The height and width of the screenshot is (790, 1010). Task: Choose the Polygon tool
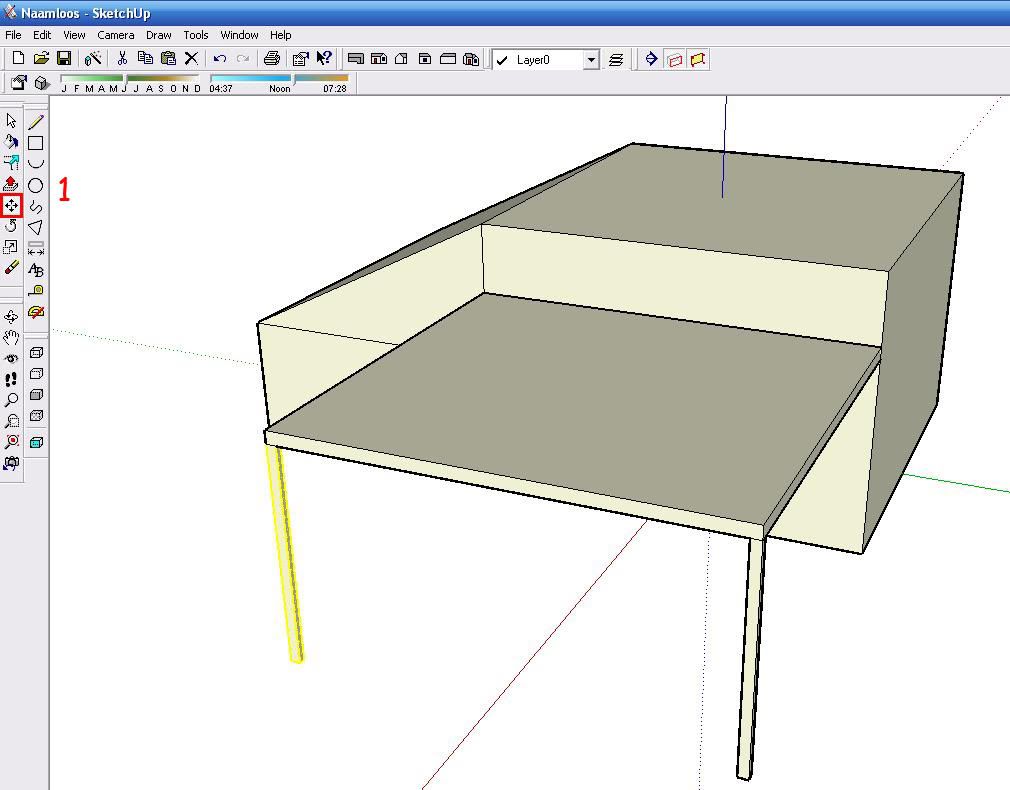(36, 227)
